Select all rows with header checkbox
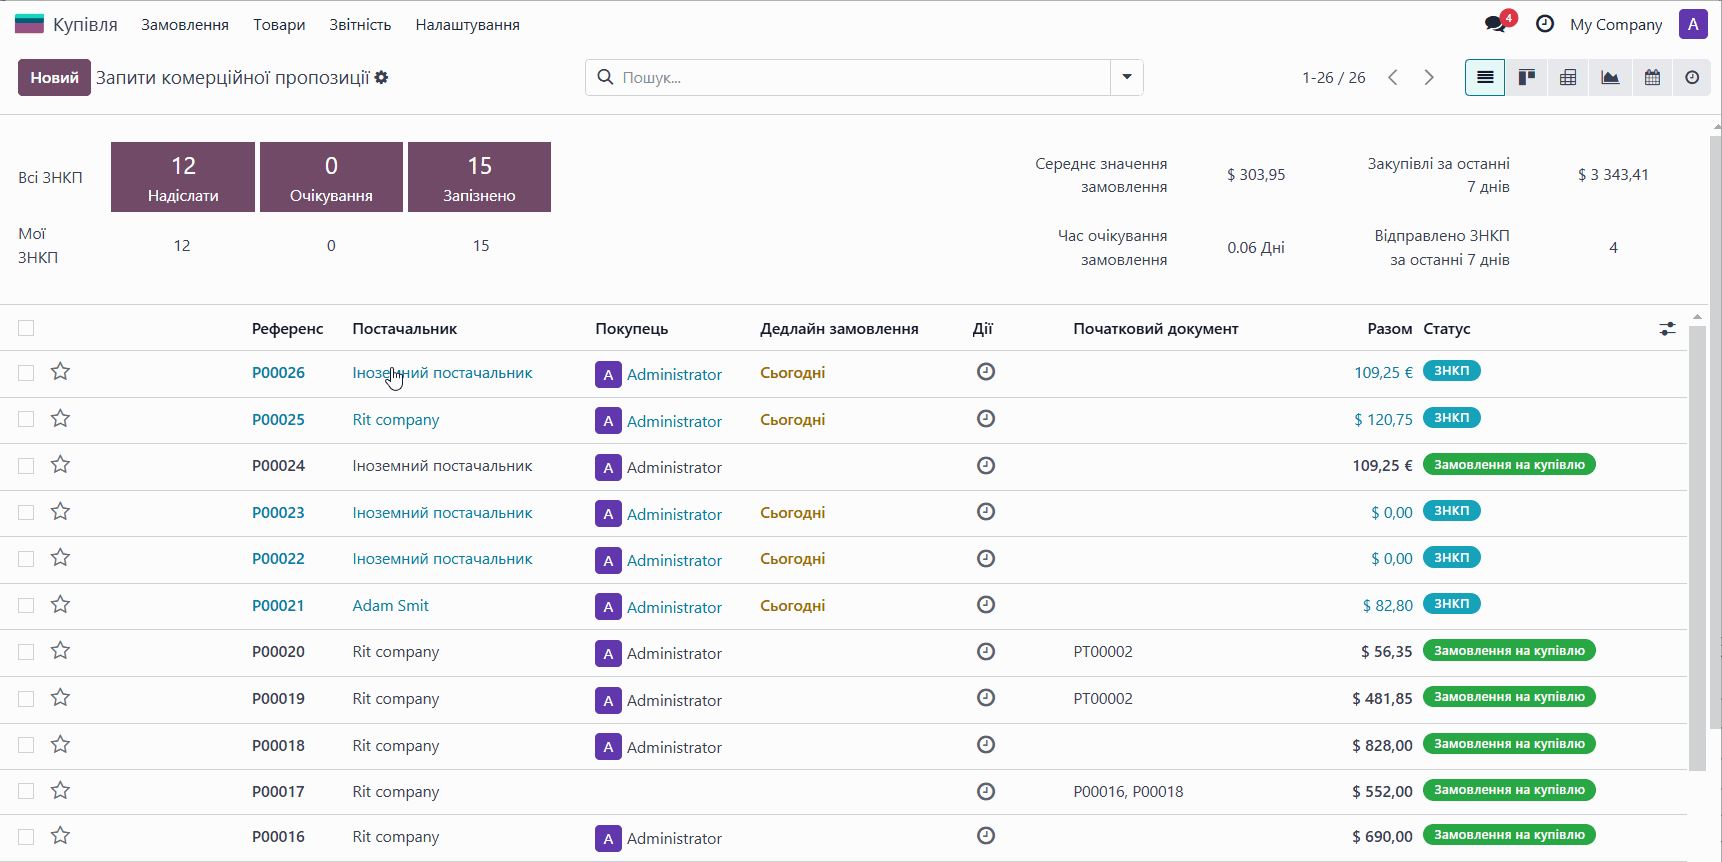Viewport: 1722px width, 862px height. 26,328
